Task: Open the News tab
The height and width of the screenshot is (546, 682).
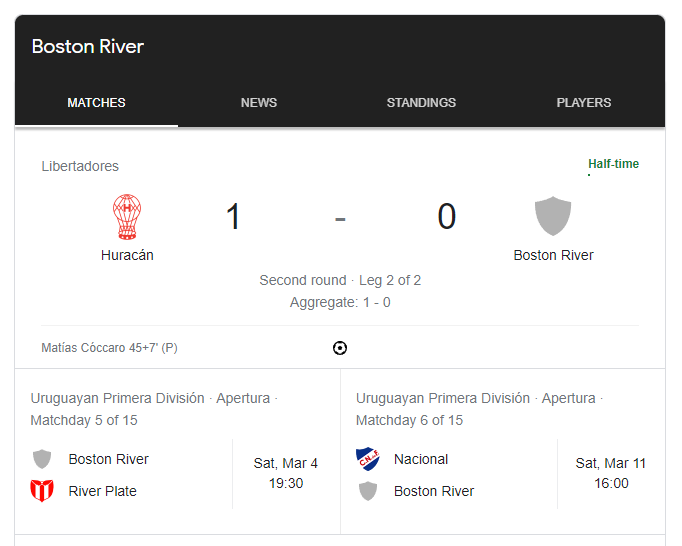Action: [x=259, y=103]
